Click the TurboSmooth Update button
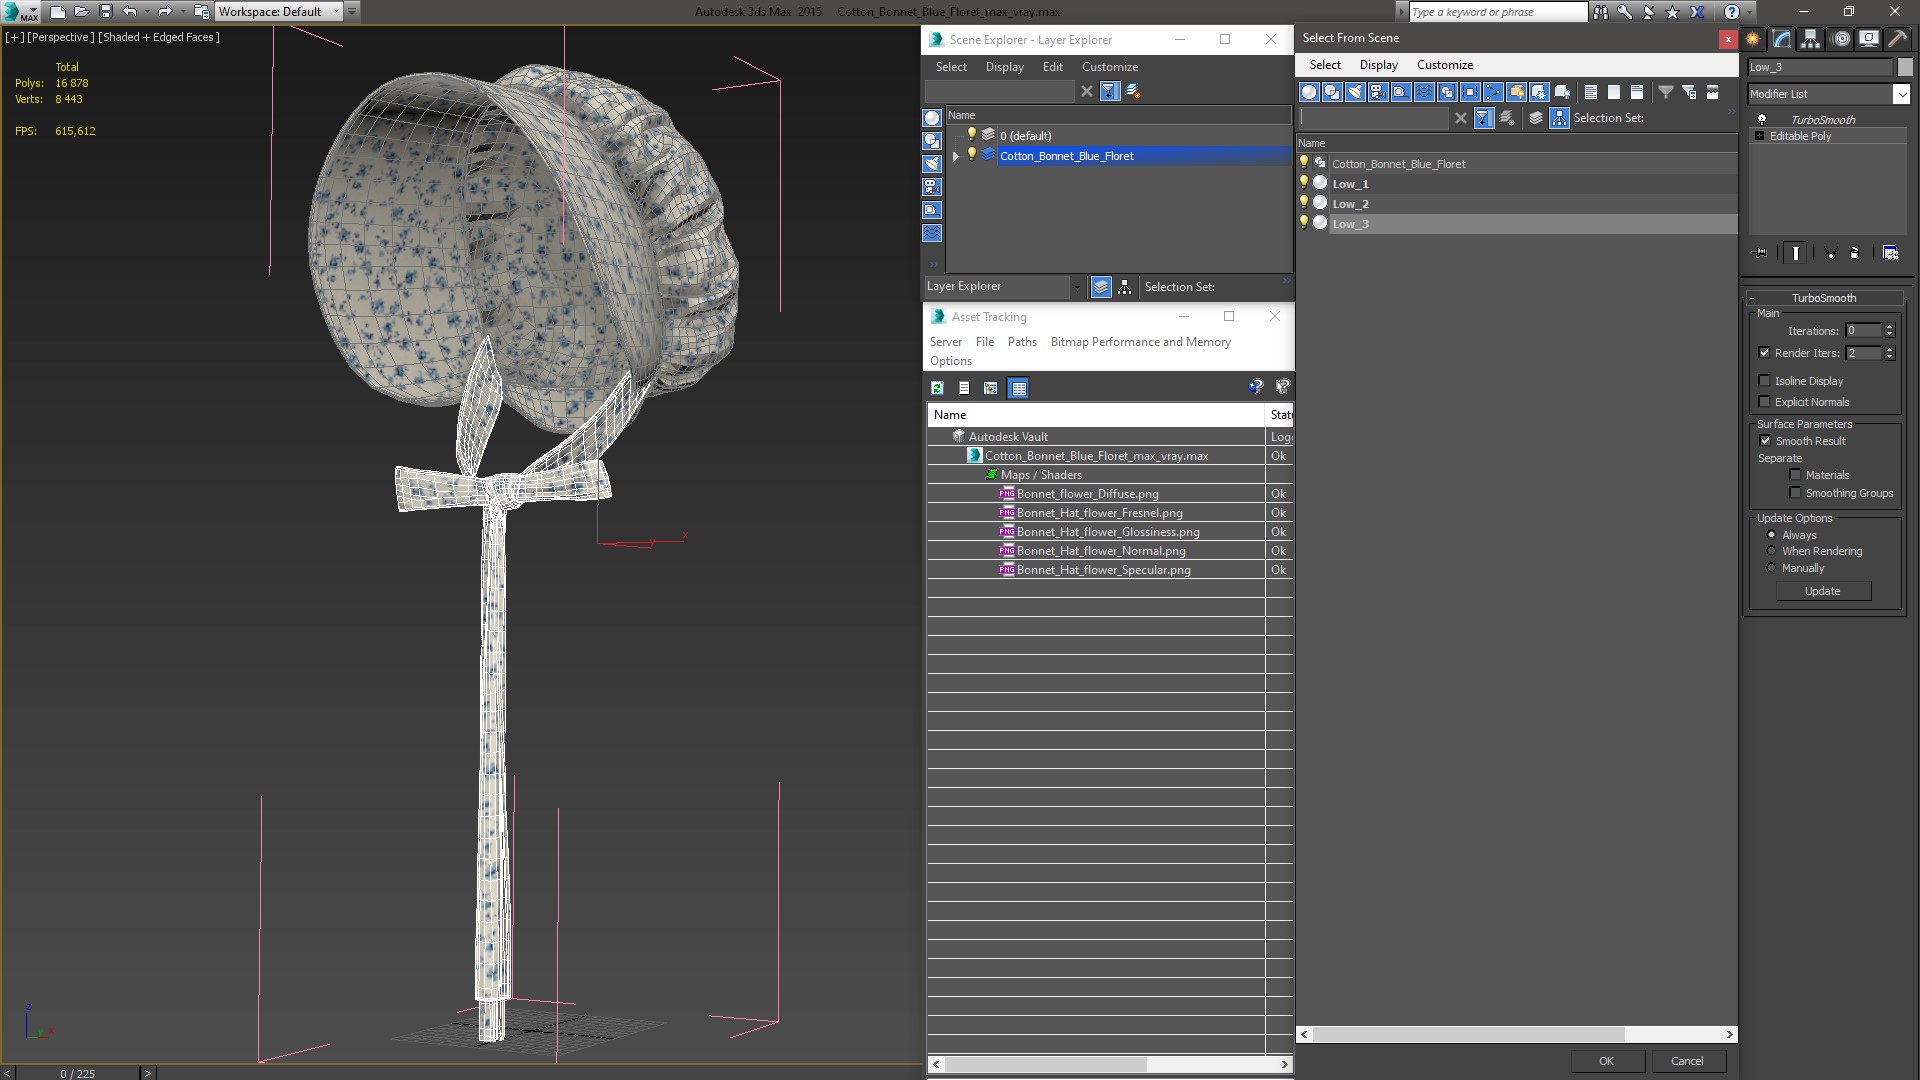1920x1080 pixels. [1822, 591]
